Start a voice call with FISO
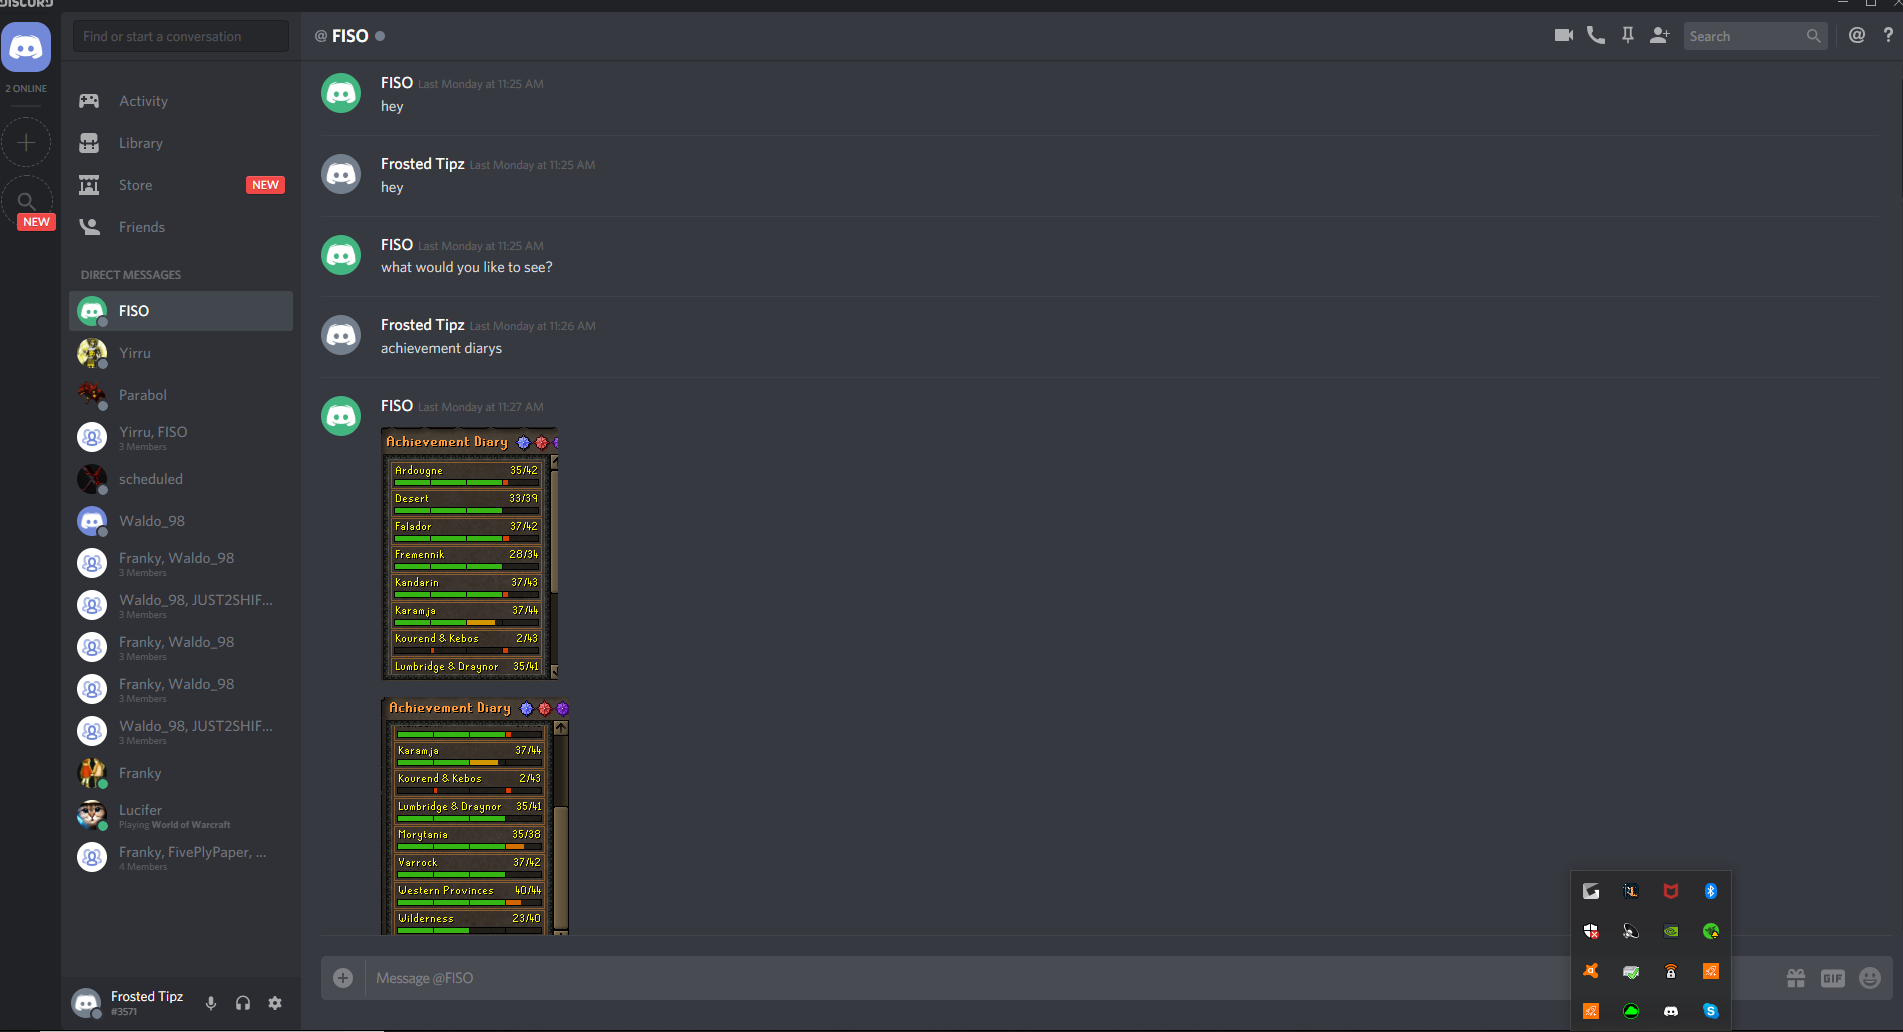 click(1596, 36)
